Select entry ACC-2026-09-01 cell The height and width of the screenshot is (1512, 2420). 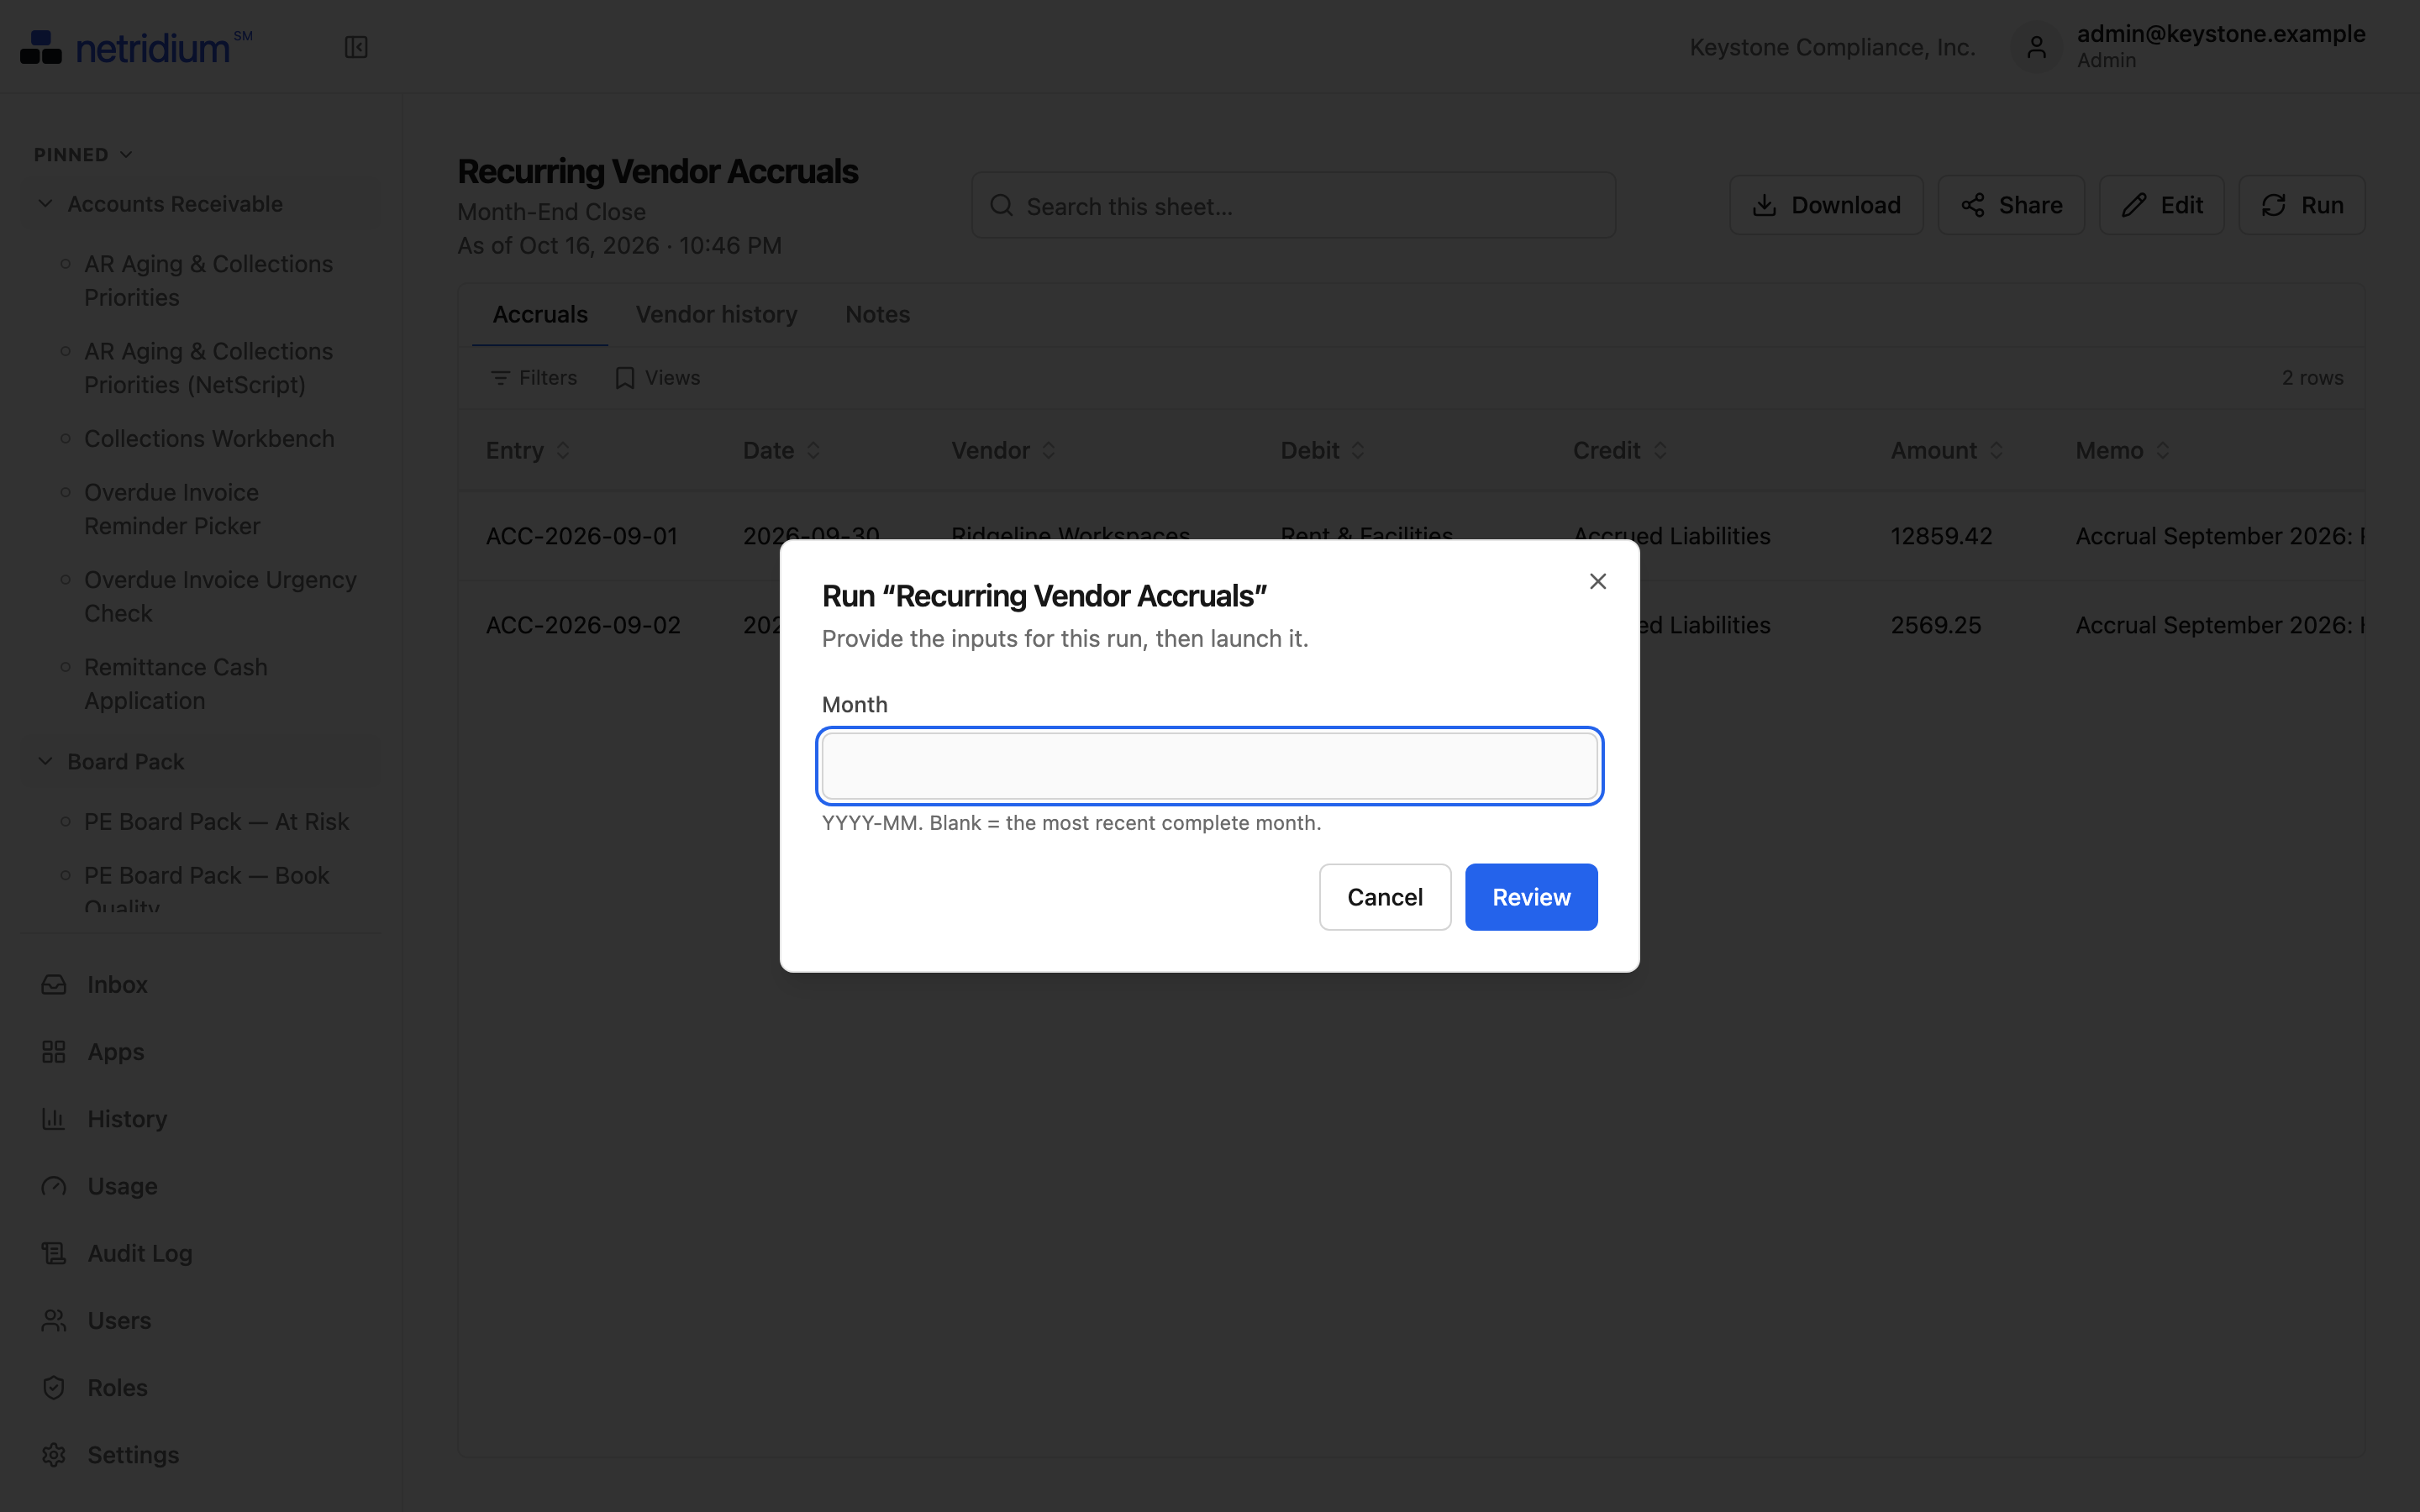click(582, 537)
